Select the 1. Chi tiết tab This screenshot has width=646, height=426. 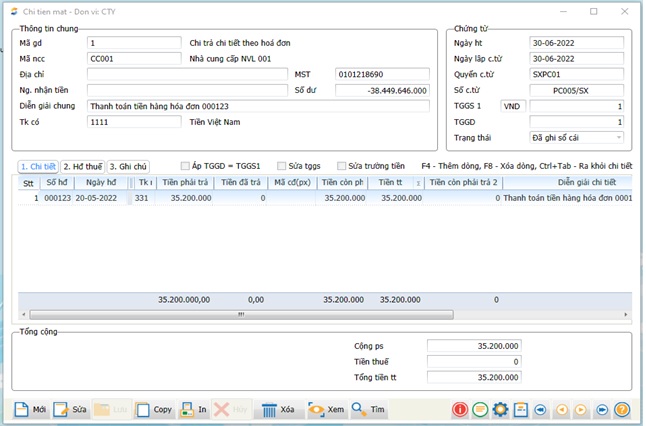[x=38, y=166]
